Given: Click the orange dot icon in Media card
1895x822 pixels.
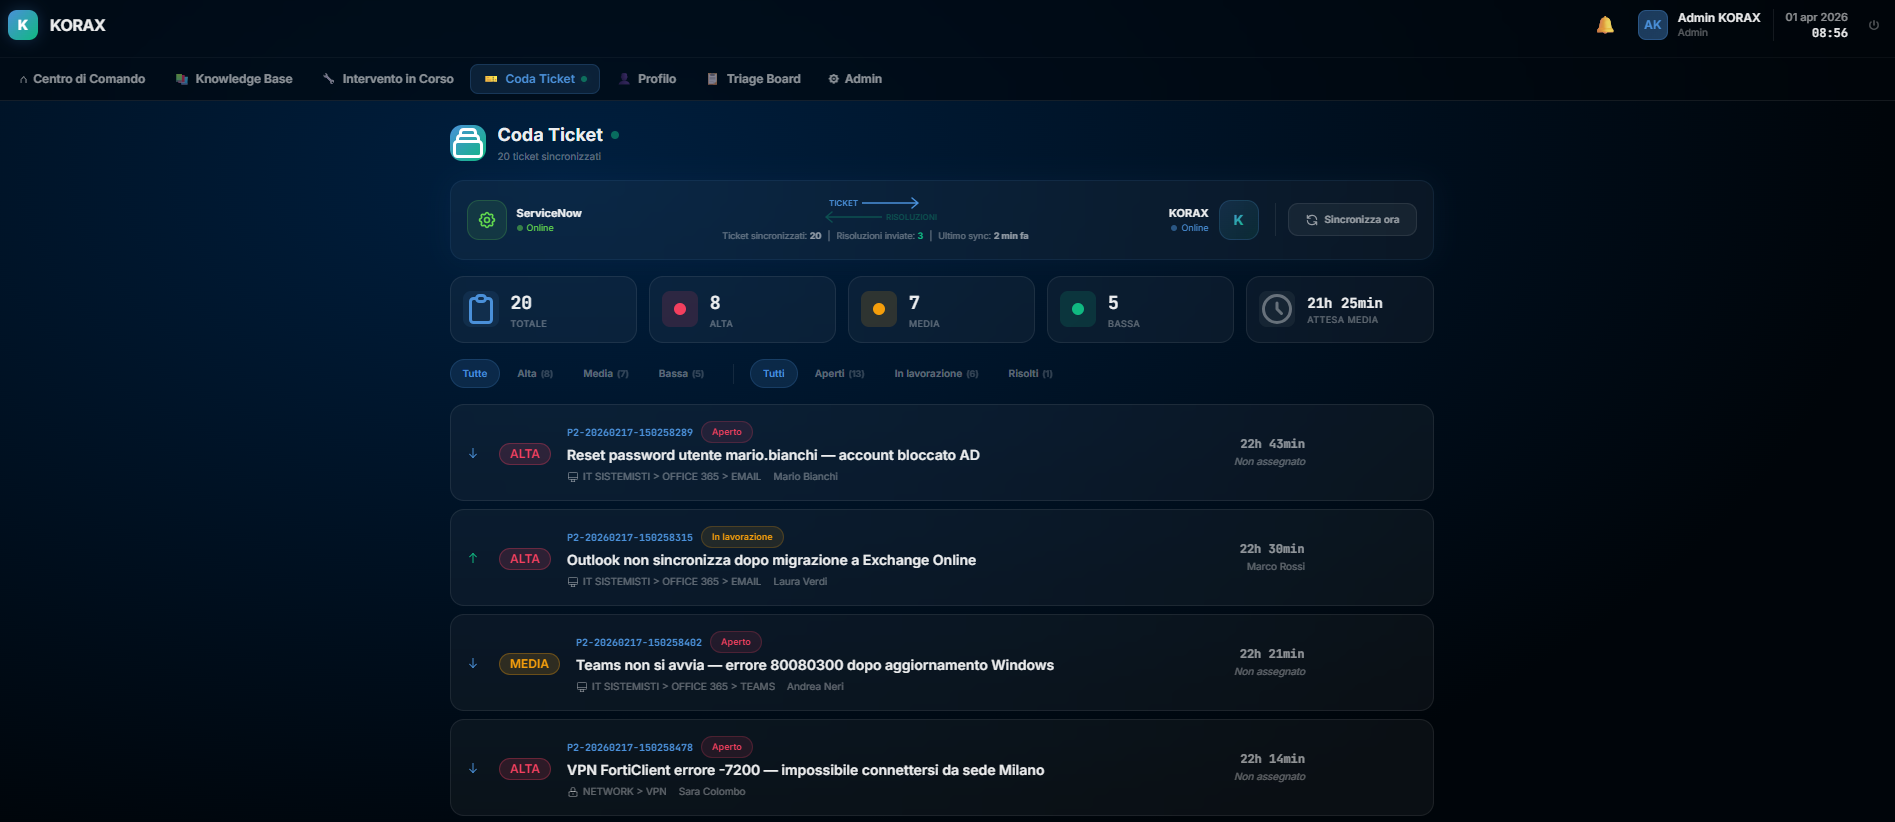Looking at the screenshot, I should (879, 310).
